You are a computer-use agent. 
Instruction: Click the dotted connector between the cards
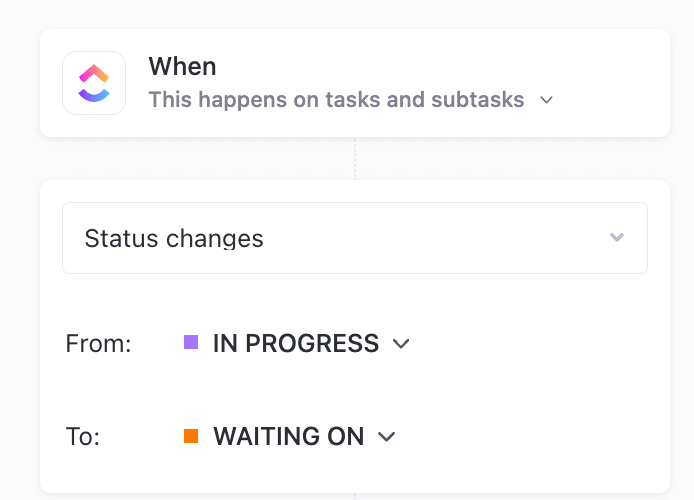click(355, 158)
